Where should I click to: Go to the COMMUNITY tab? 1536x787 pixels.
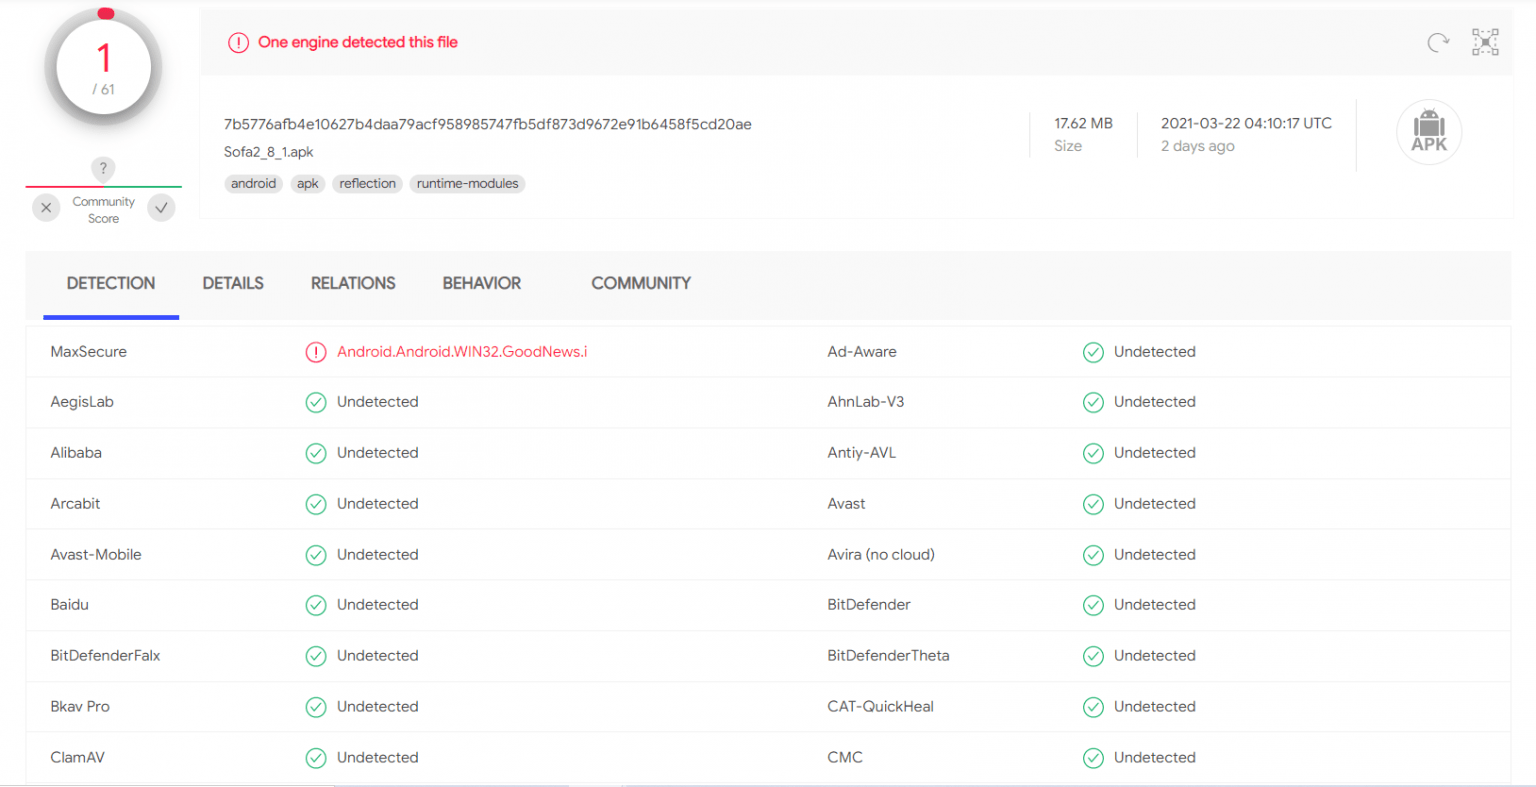pos(641,283)
